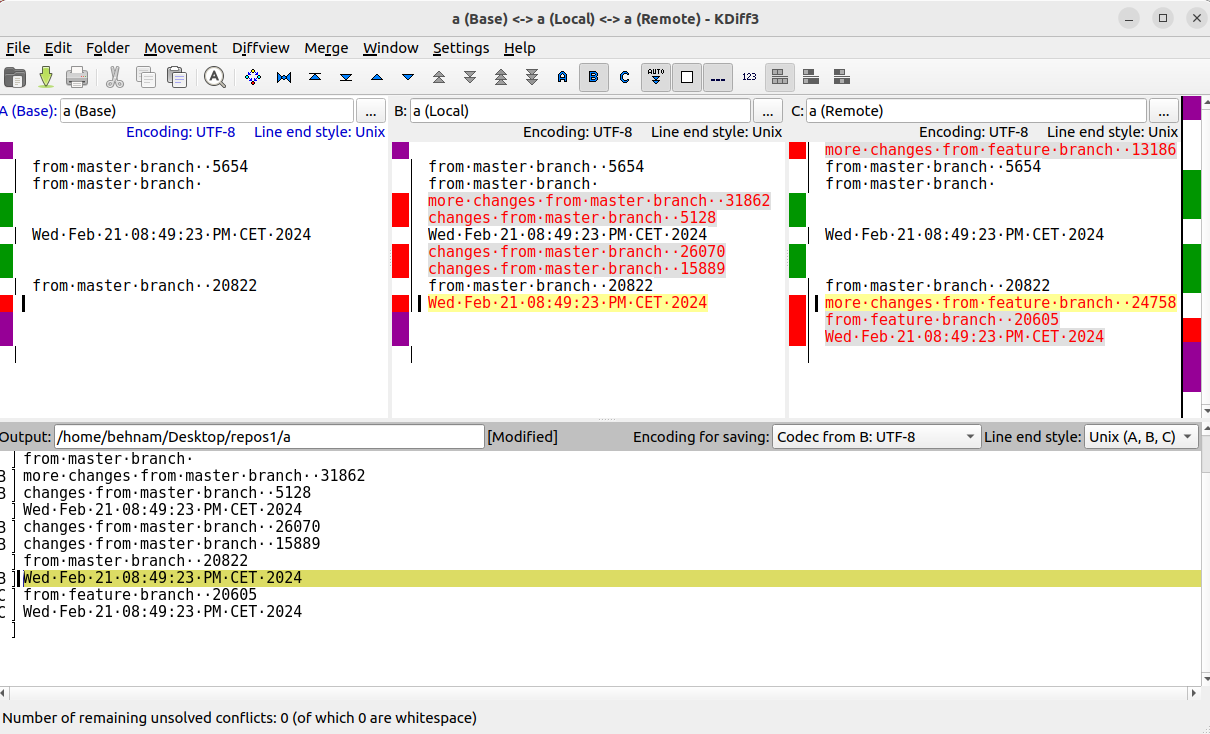
Task: Open the Merge menu
Action: point(326,48)
